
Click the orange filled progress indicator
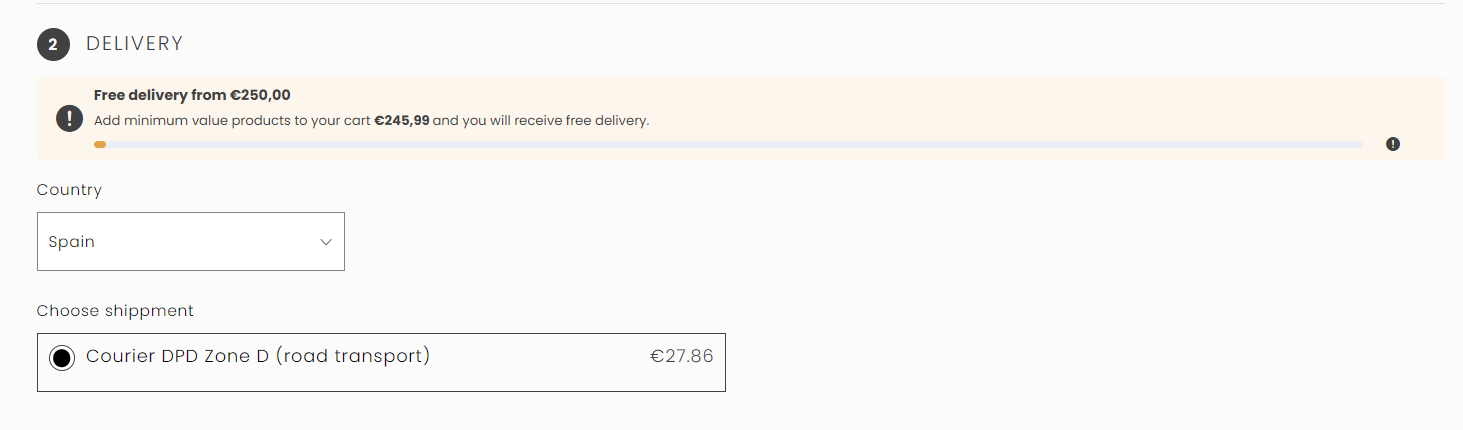pyautogui.click(x=100, y=145)
